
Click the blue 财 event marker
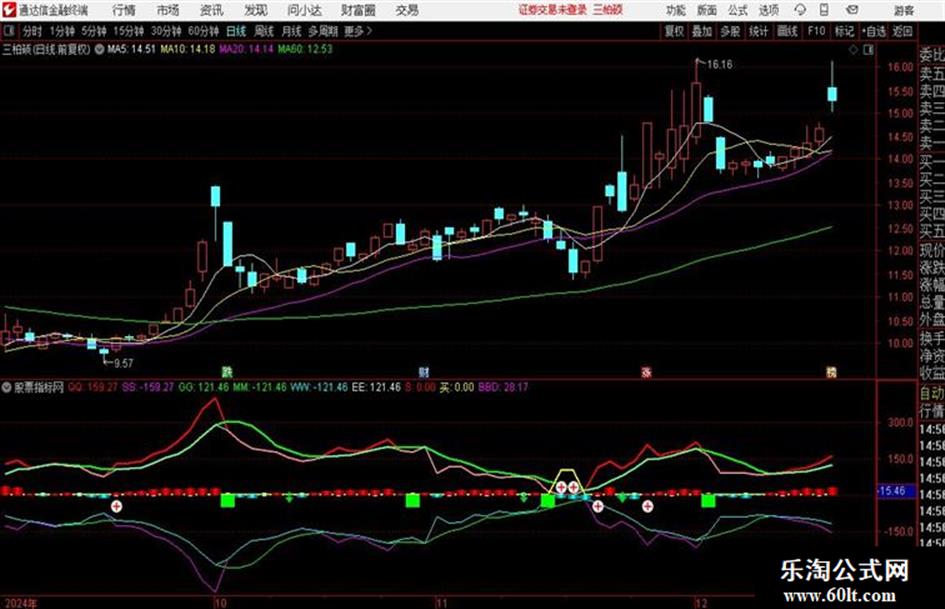[424, 372]
